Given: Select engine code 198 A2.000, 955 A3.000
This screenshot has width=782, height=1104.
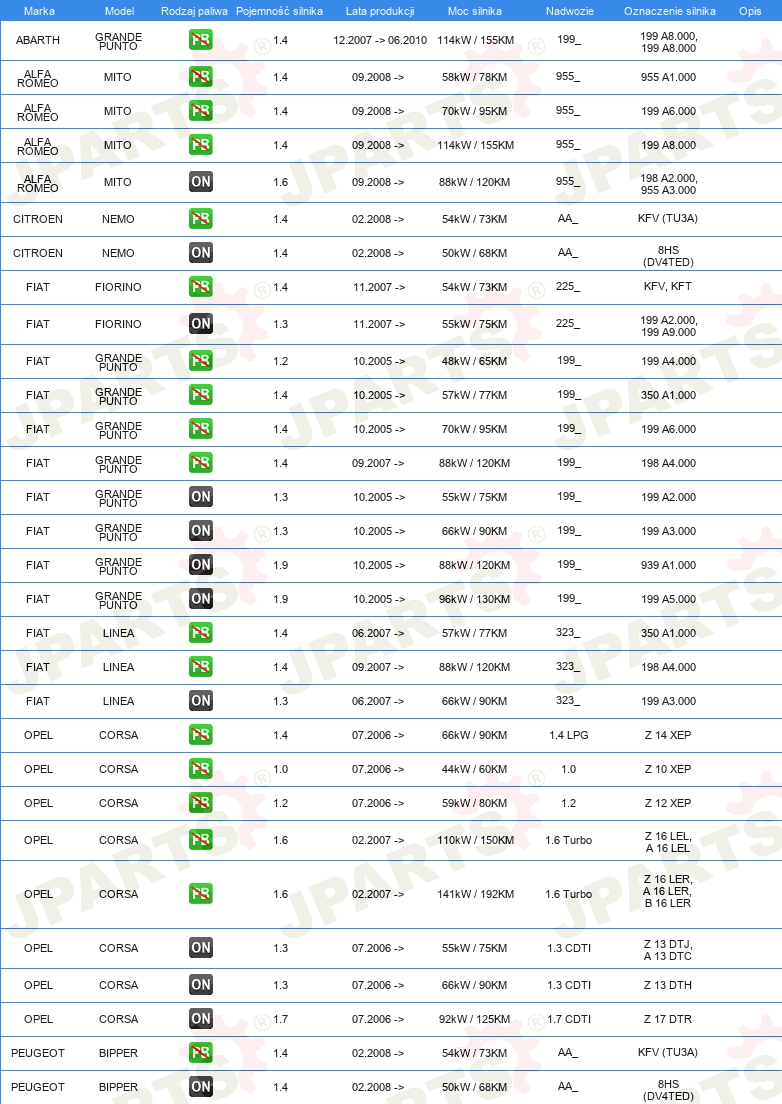Looking at the screenshot, I should pos(669,184).
